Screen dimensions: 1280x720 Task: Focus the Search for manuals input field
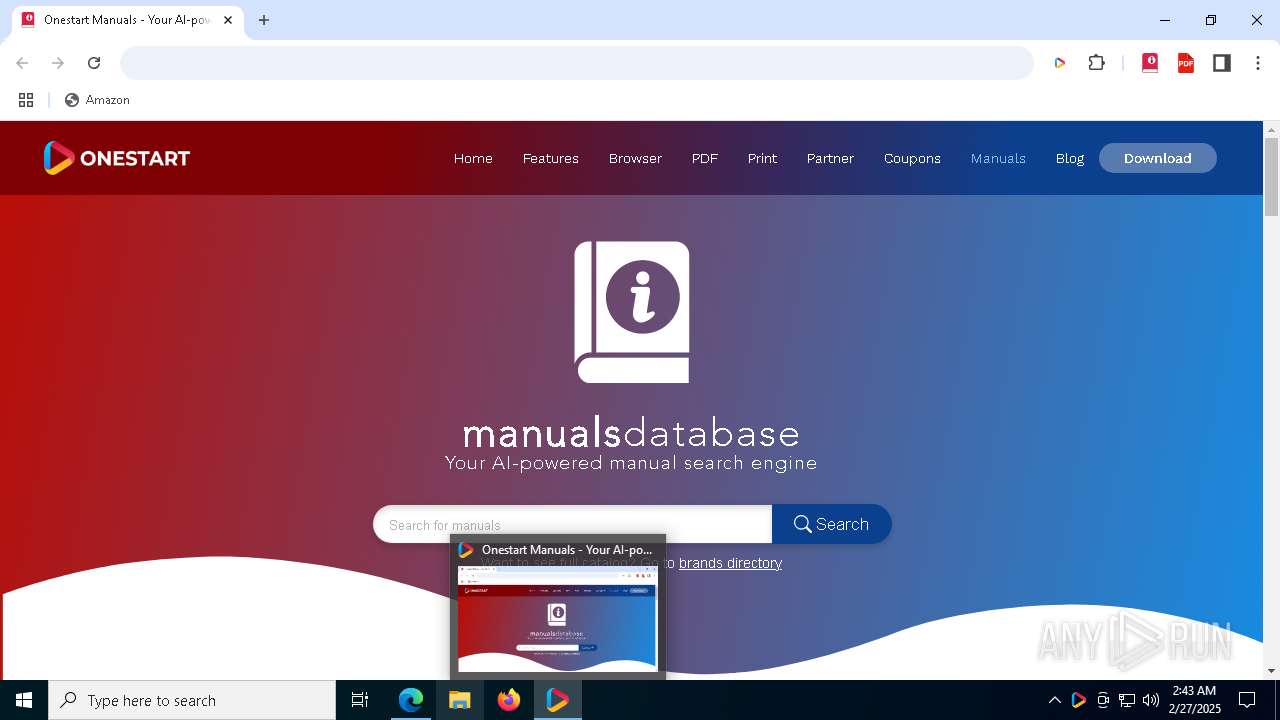pos(572,524)
